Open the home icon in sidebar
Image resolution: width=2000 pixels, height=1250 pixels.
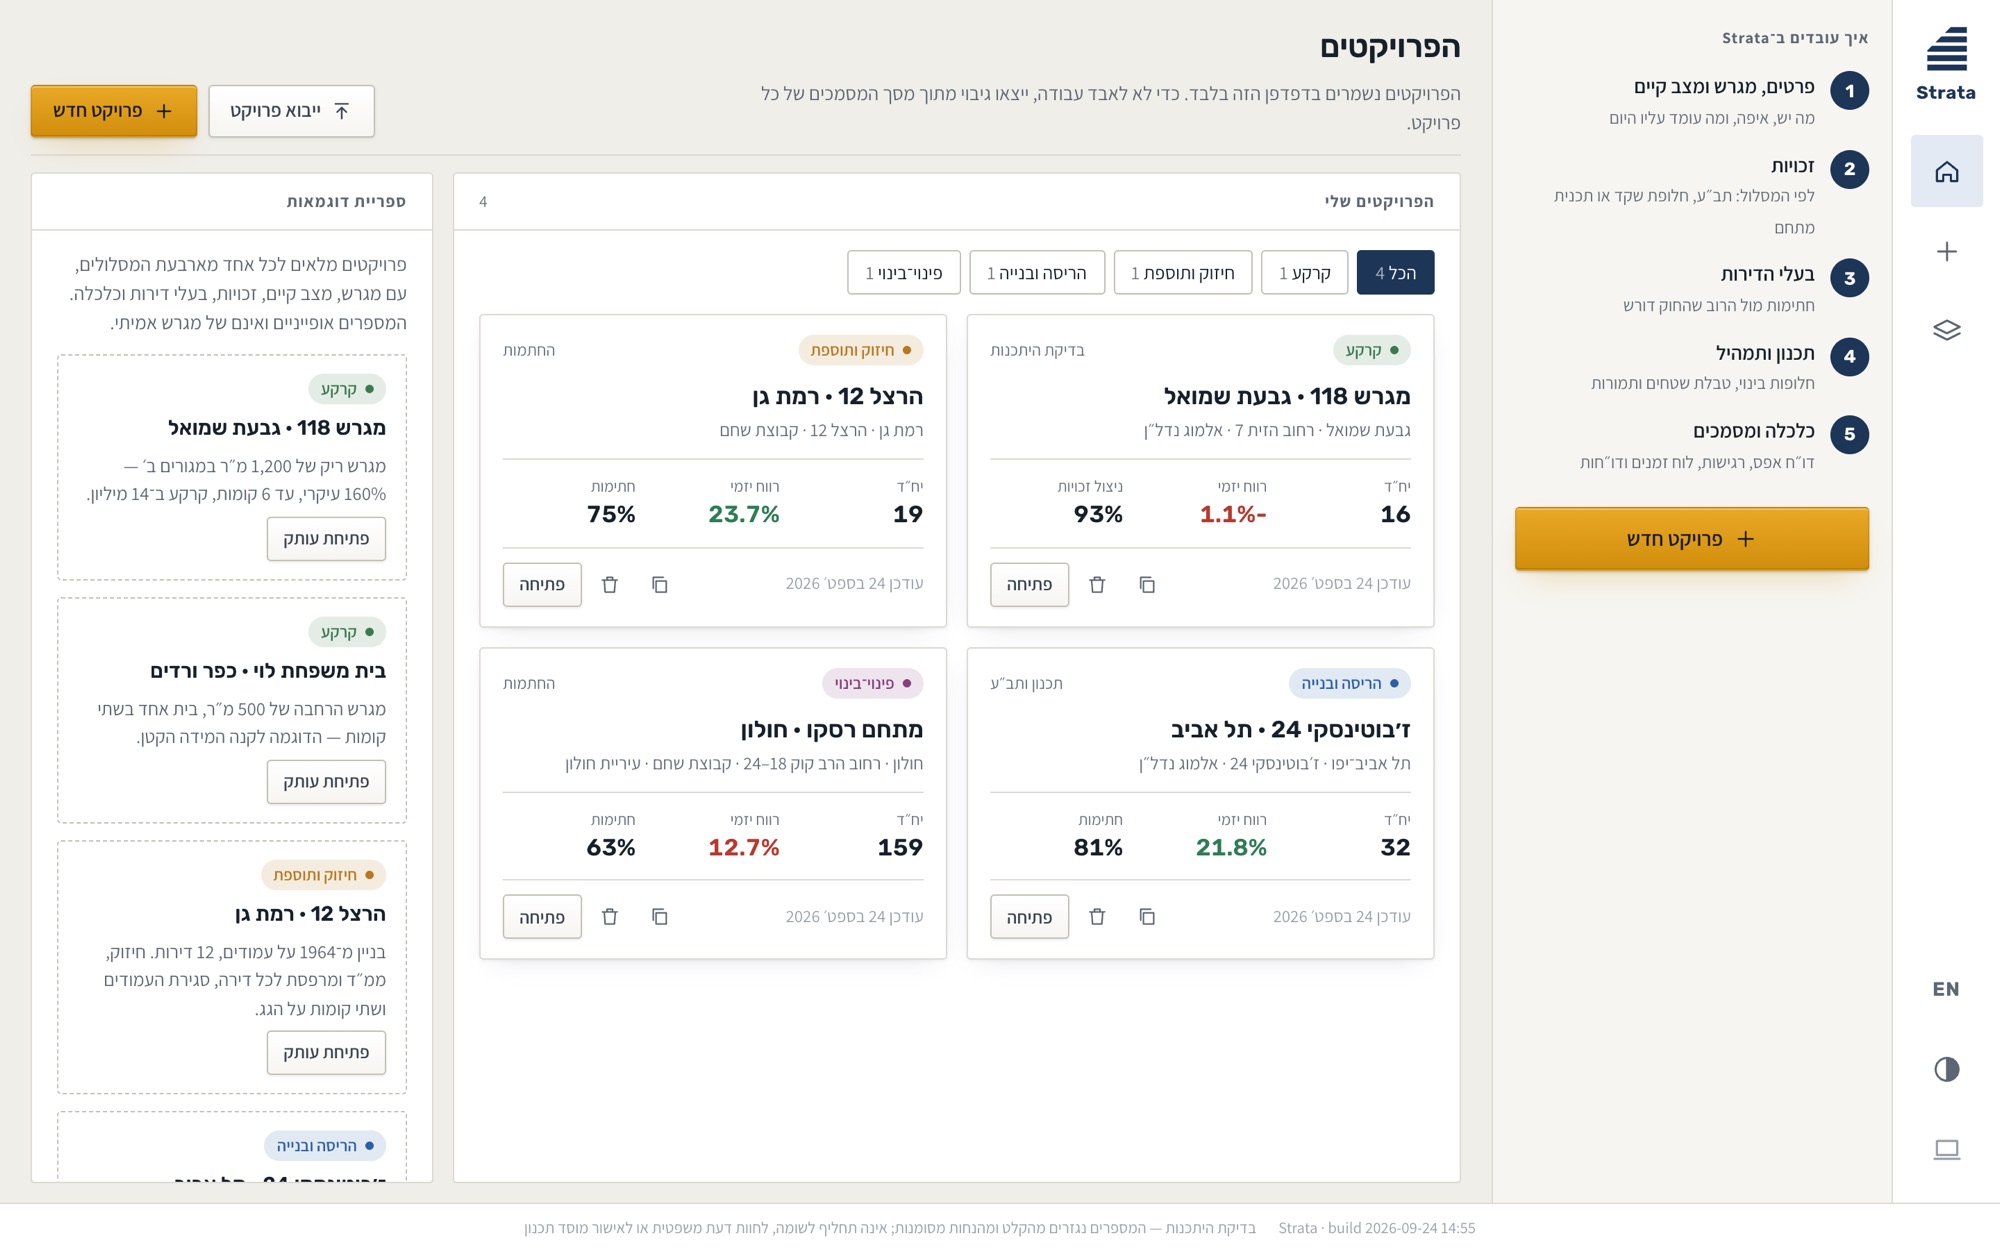(1946, 172)
